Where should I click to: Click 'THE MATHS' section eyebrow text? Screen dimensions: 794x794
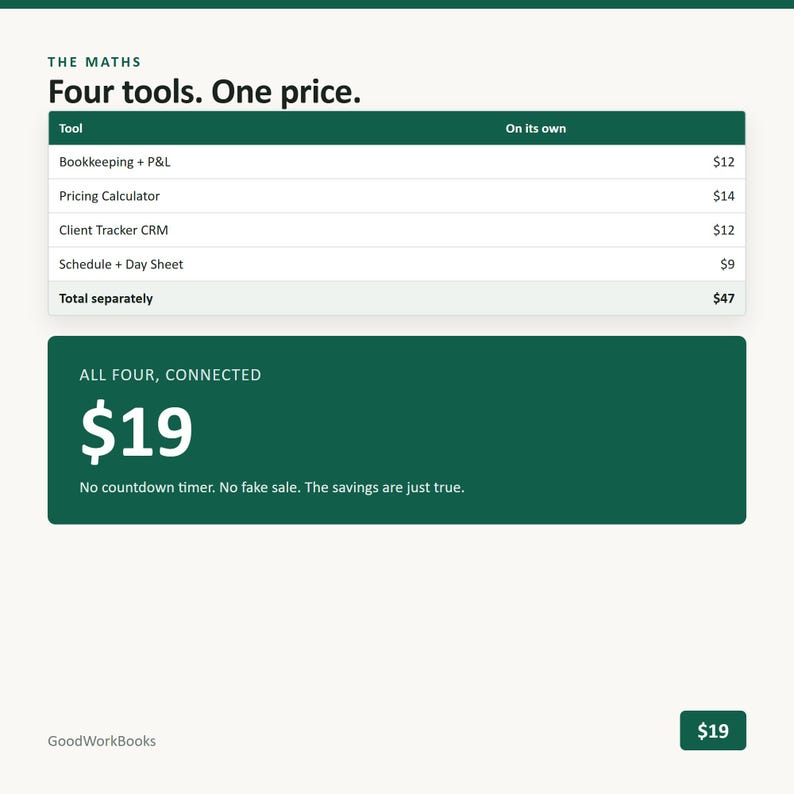pos(94,62)
